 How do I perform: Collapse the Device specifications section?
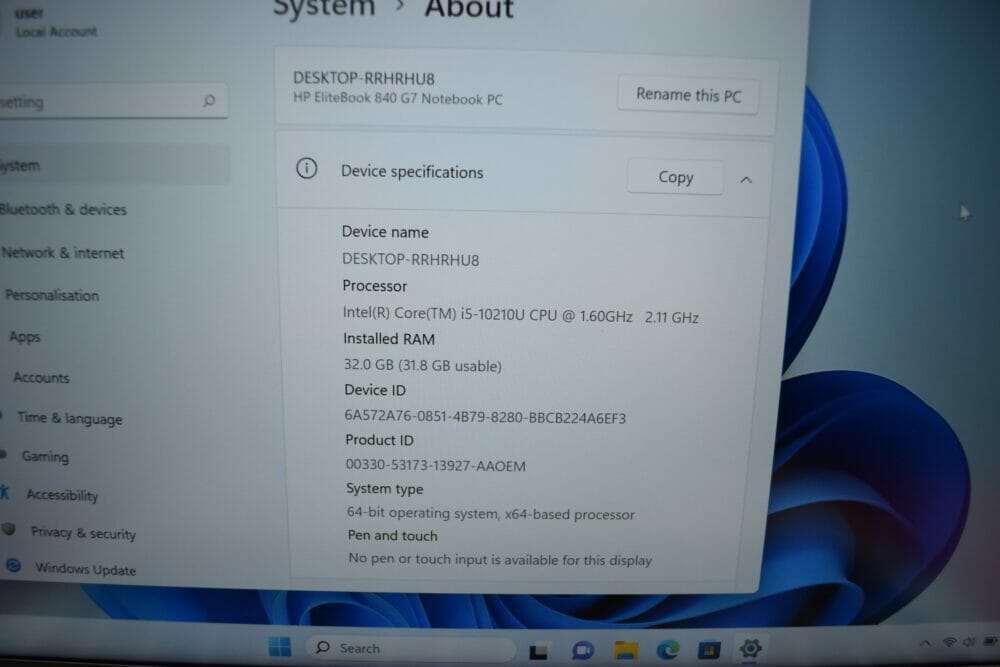[746, 180]
